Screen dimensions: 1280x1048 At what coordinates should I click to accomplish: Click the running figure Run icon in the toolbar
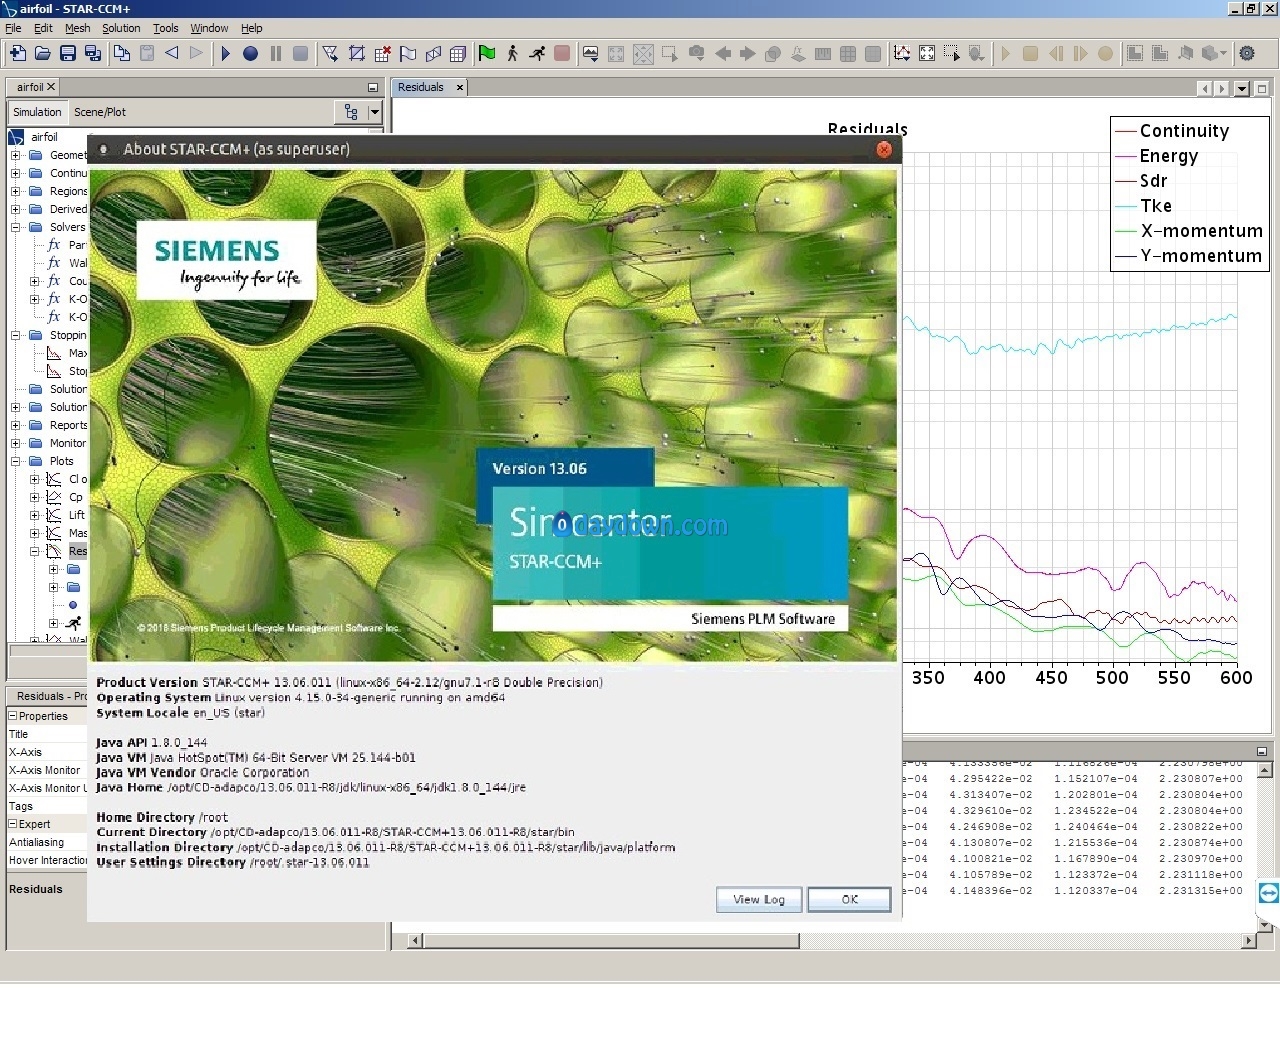tap(537, 53)
